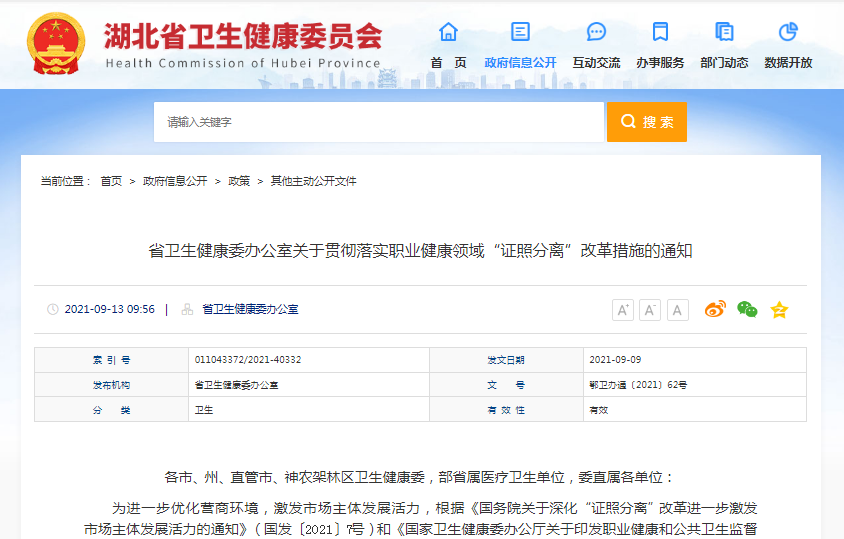
Task: Click the 互动交流 chat bubble icon
Action: pos(596,32)
